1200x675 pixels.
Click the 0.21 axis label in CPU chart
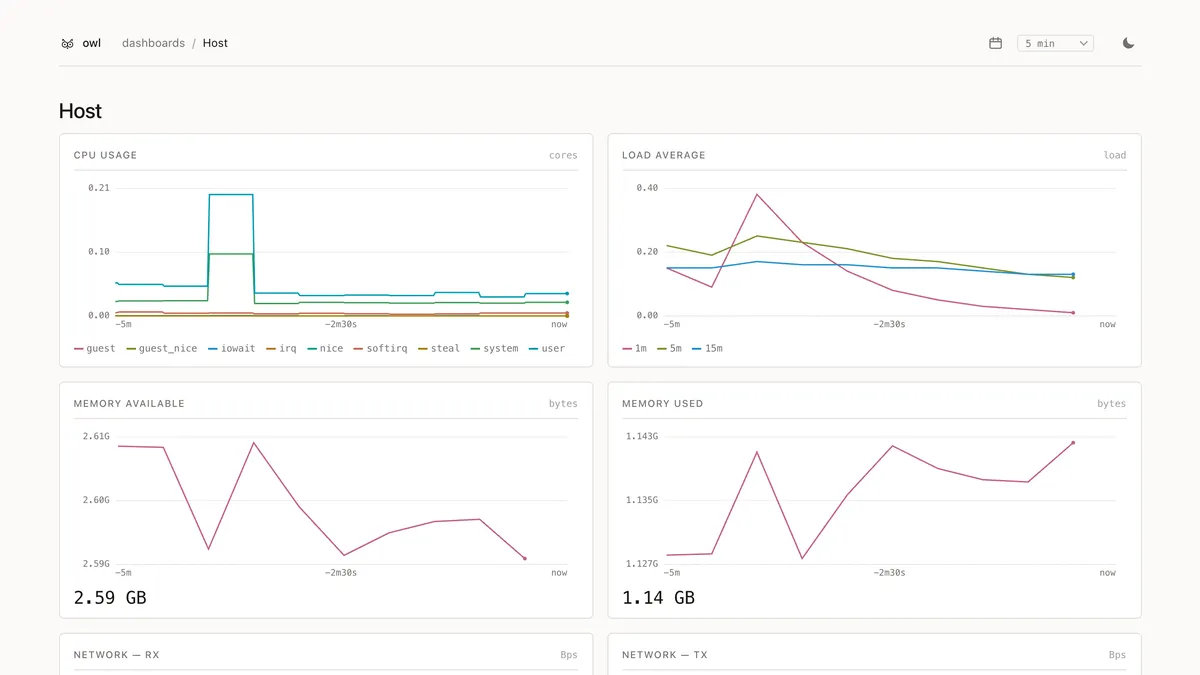99,188
